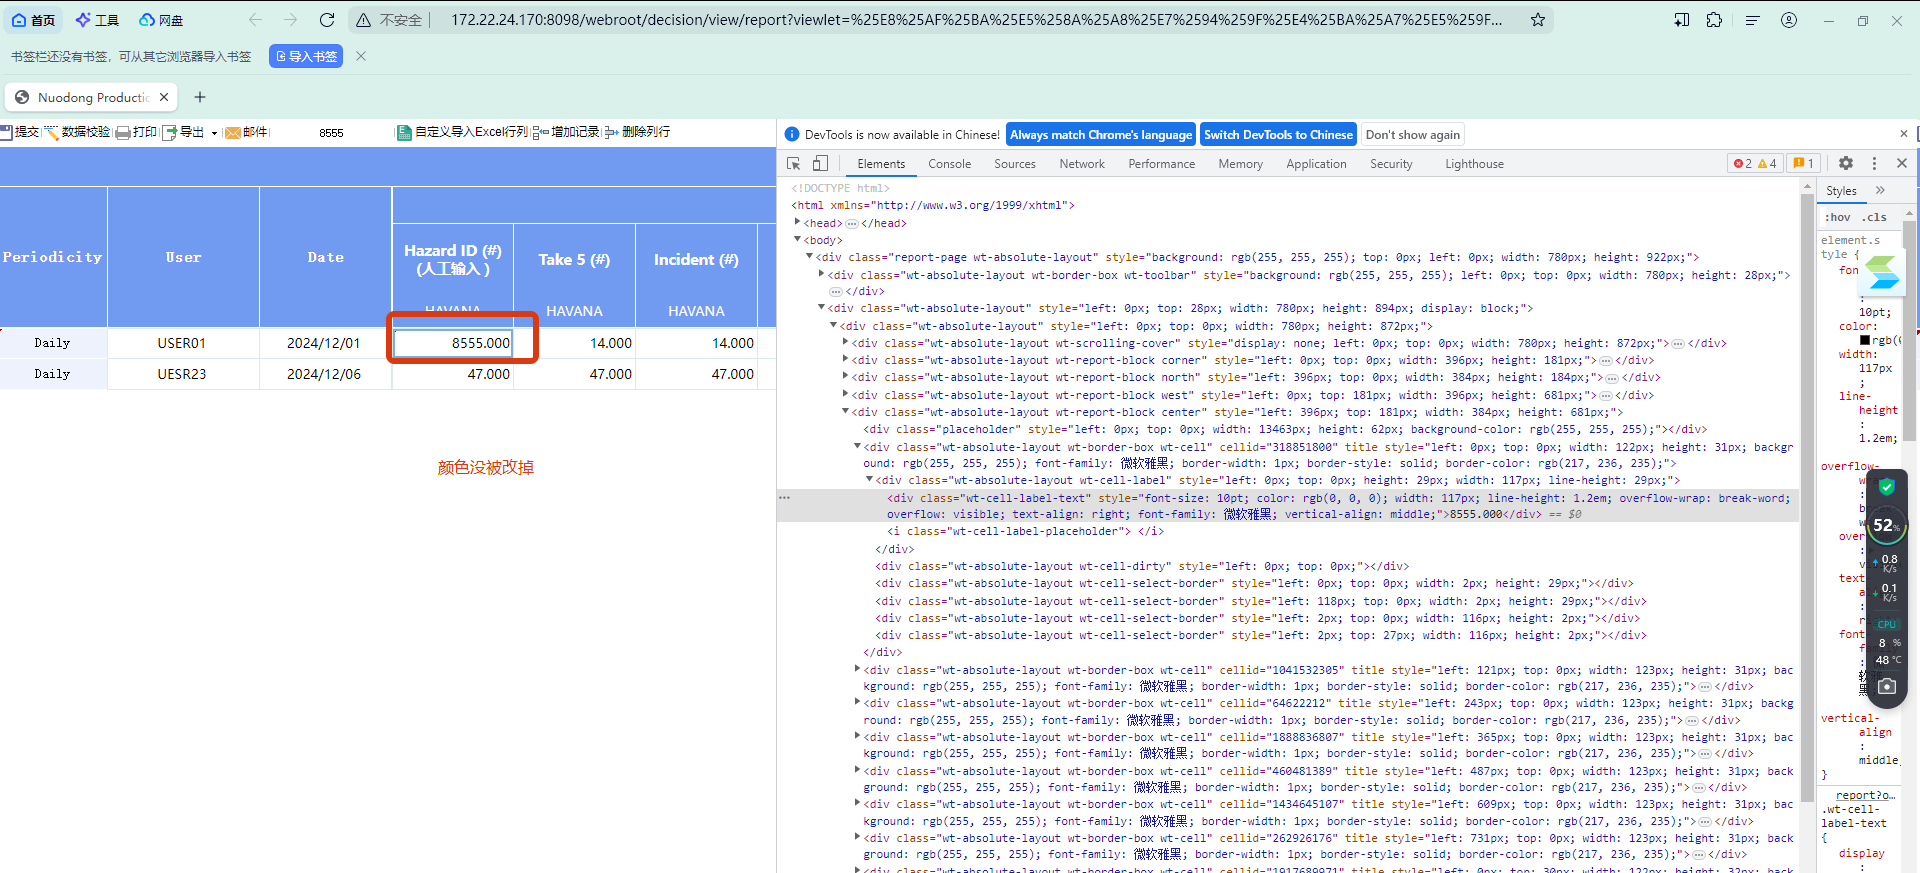Open DevTools settings gear
The height and width of the screenshot is (873, 1920).
1846,164
